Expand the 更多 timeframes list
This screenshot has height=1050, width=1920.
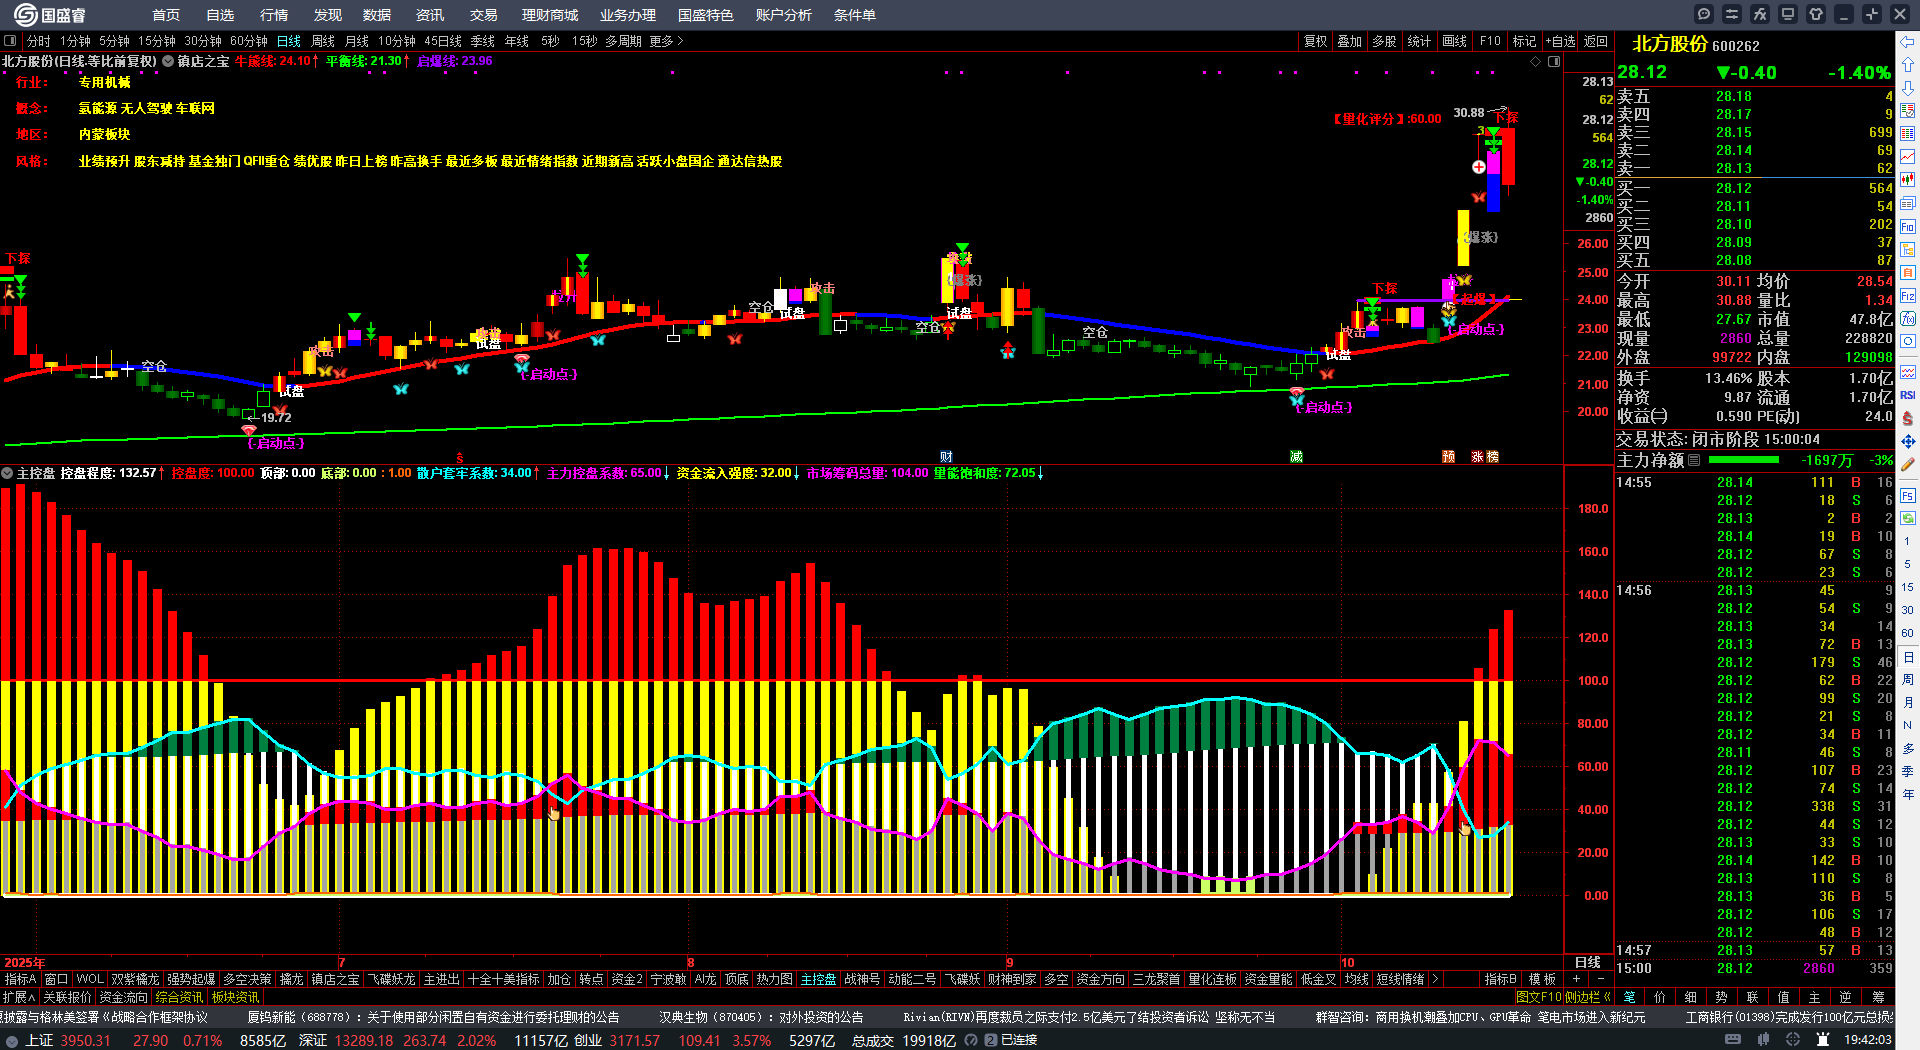pyautogui.click(x=666, y=41)
